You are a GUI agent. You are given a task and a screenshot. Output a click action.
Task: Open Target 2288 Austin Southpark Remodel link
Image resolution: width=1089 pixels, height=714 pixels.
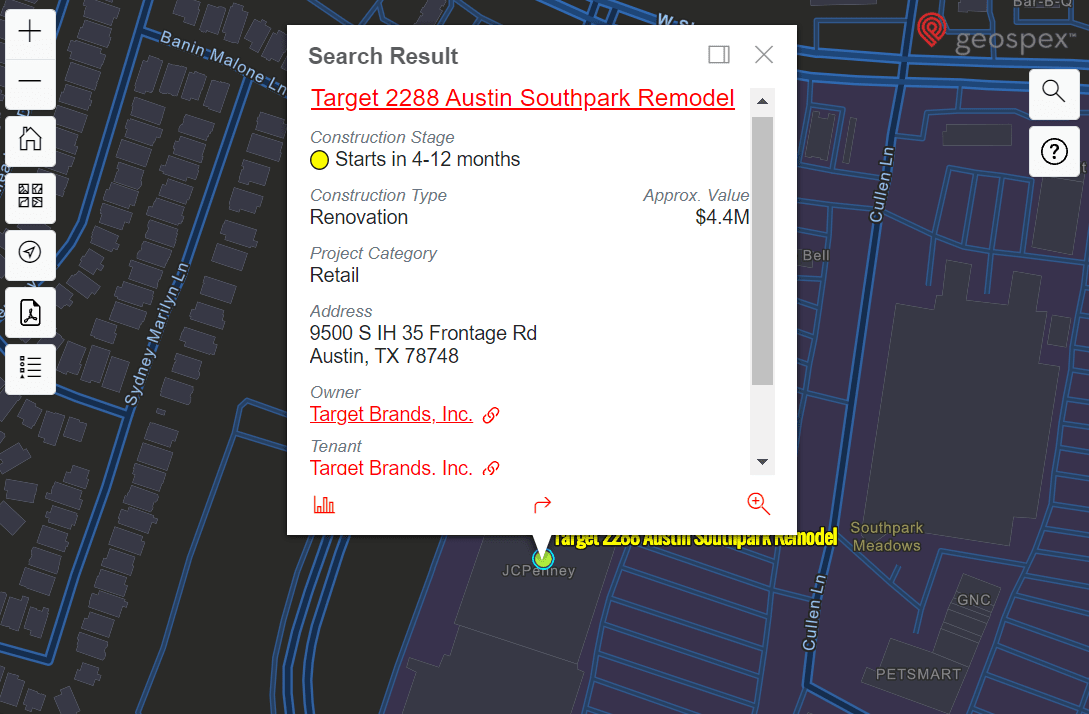tap(522, 98)
